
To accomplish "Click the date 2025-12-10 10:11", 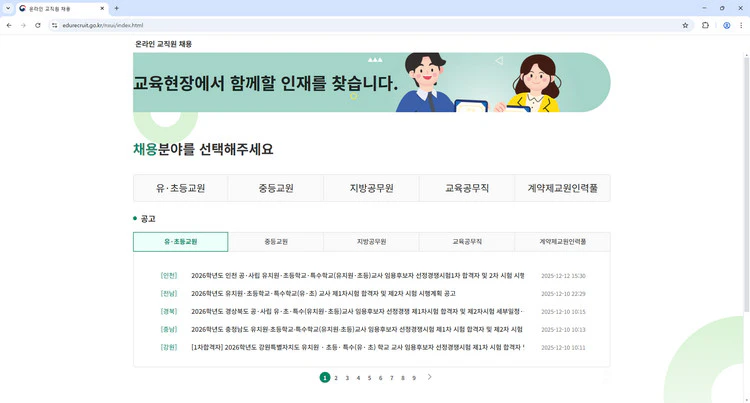I will (563, 348).
